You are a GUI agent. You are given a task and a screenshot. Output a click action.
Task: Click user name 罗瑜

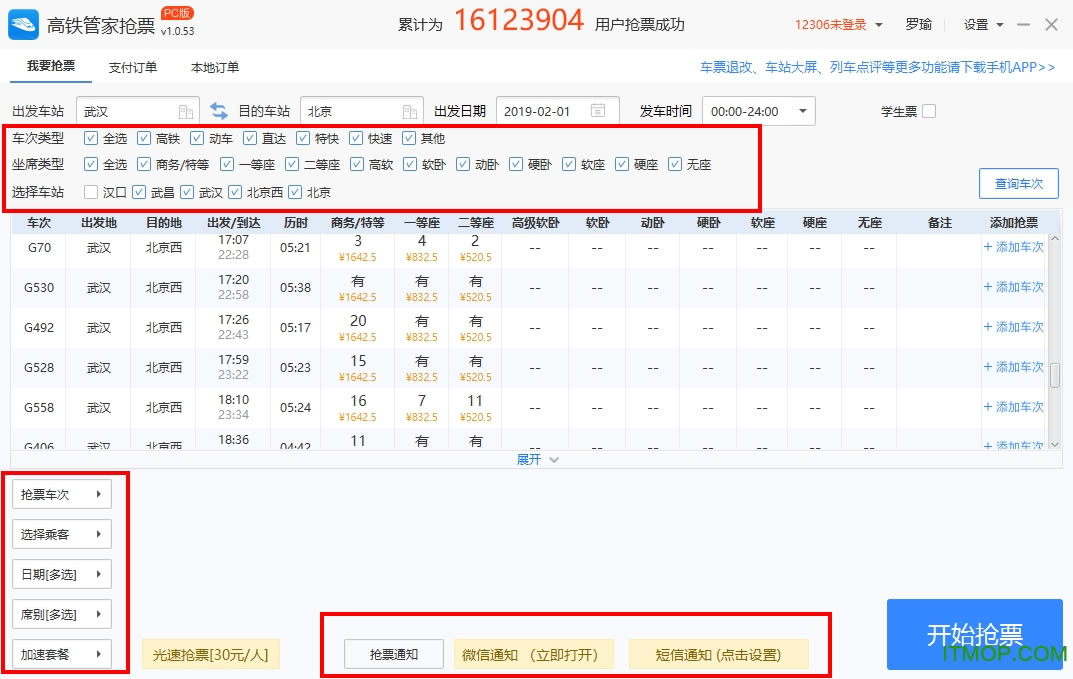(x=918, y=25)
